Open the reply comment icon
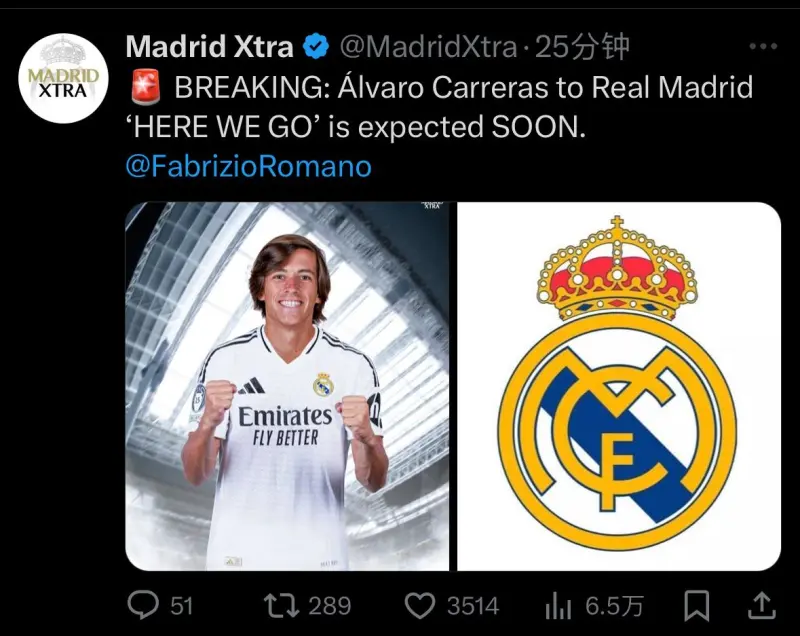 pos(143,605)
